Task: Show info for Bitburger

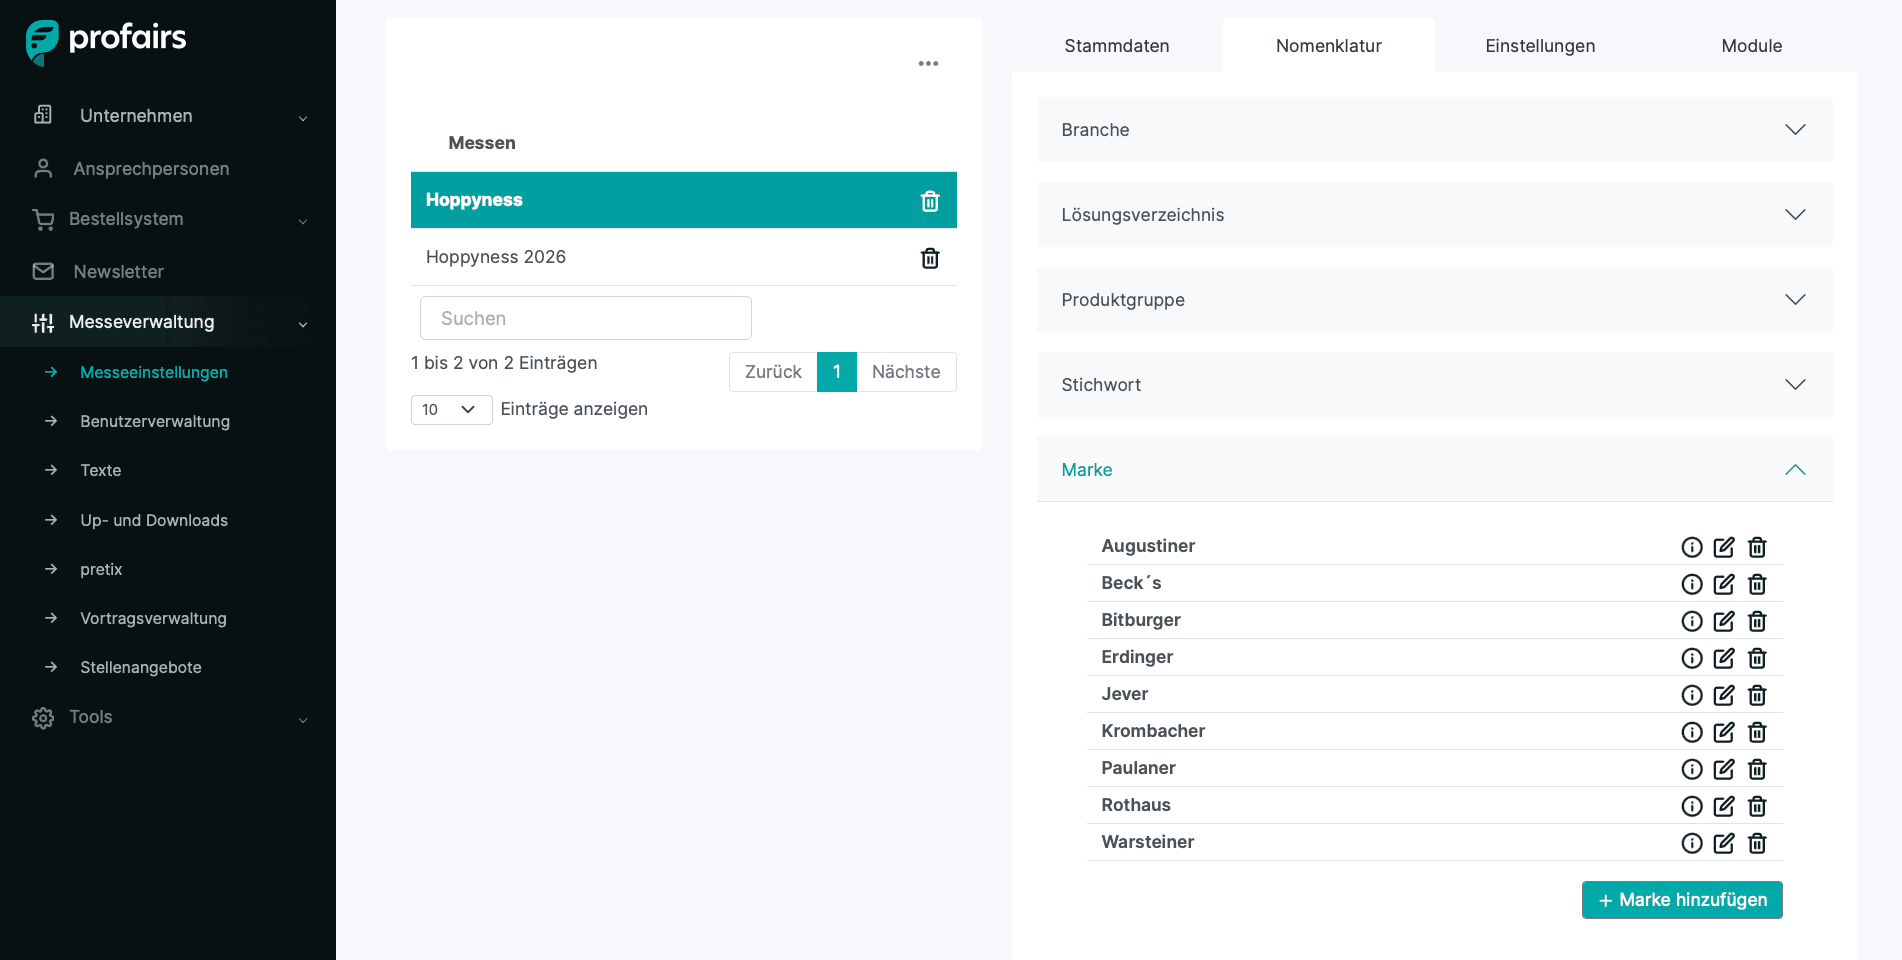Action: (1692, 621)
